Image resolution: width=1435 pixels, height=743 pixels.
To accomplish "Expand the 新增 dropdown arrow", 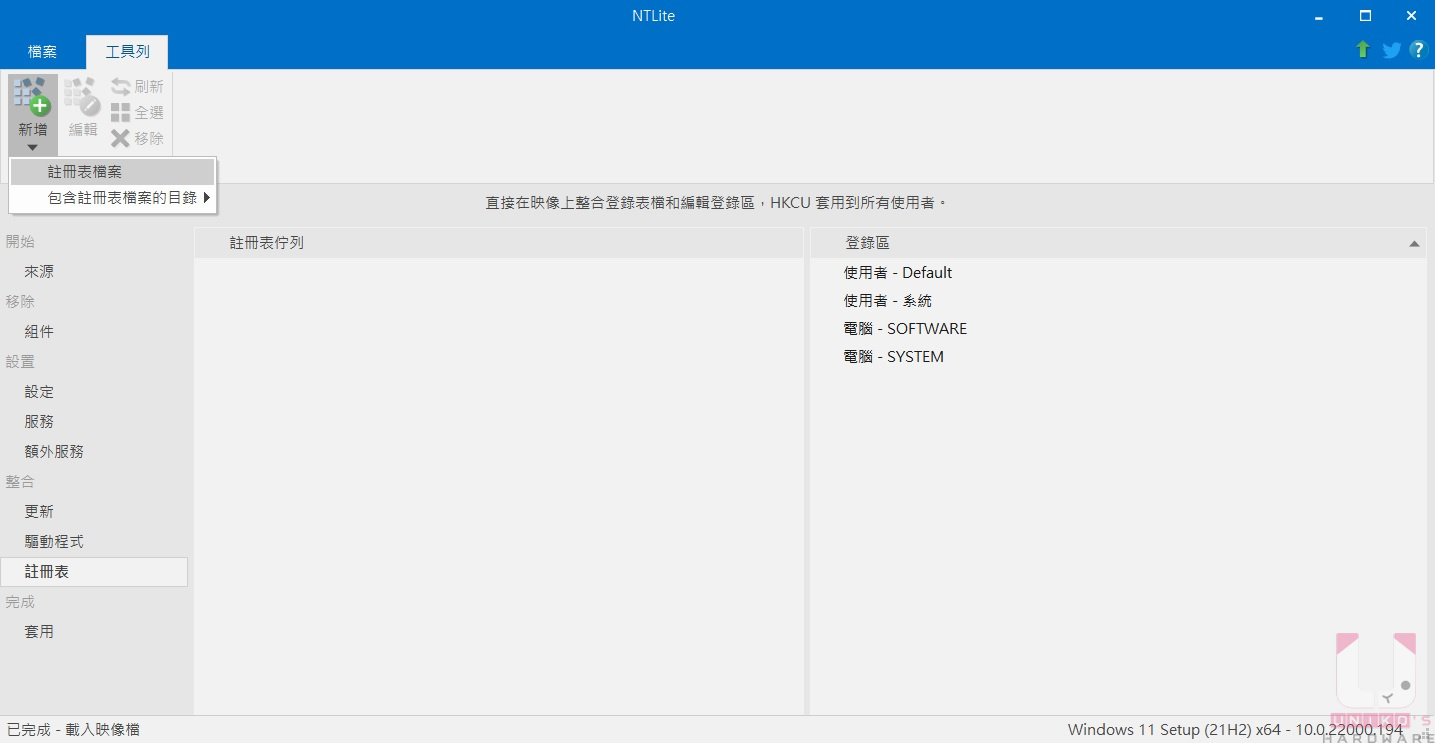I will click(32, 148).
